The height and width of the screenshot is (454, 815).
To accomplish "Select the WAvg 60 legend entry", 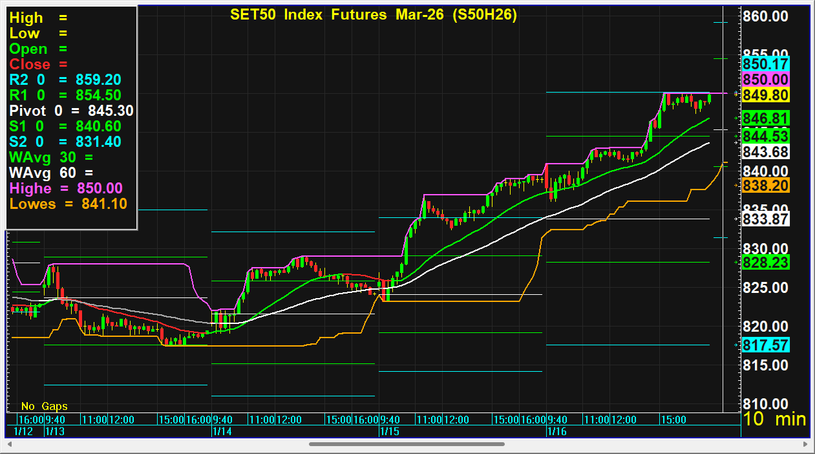I will coord(43,173).
